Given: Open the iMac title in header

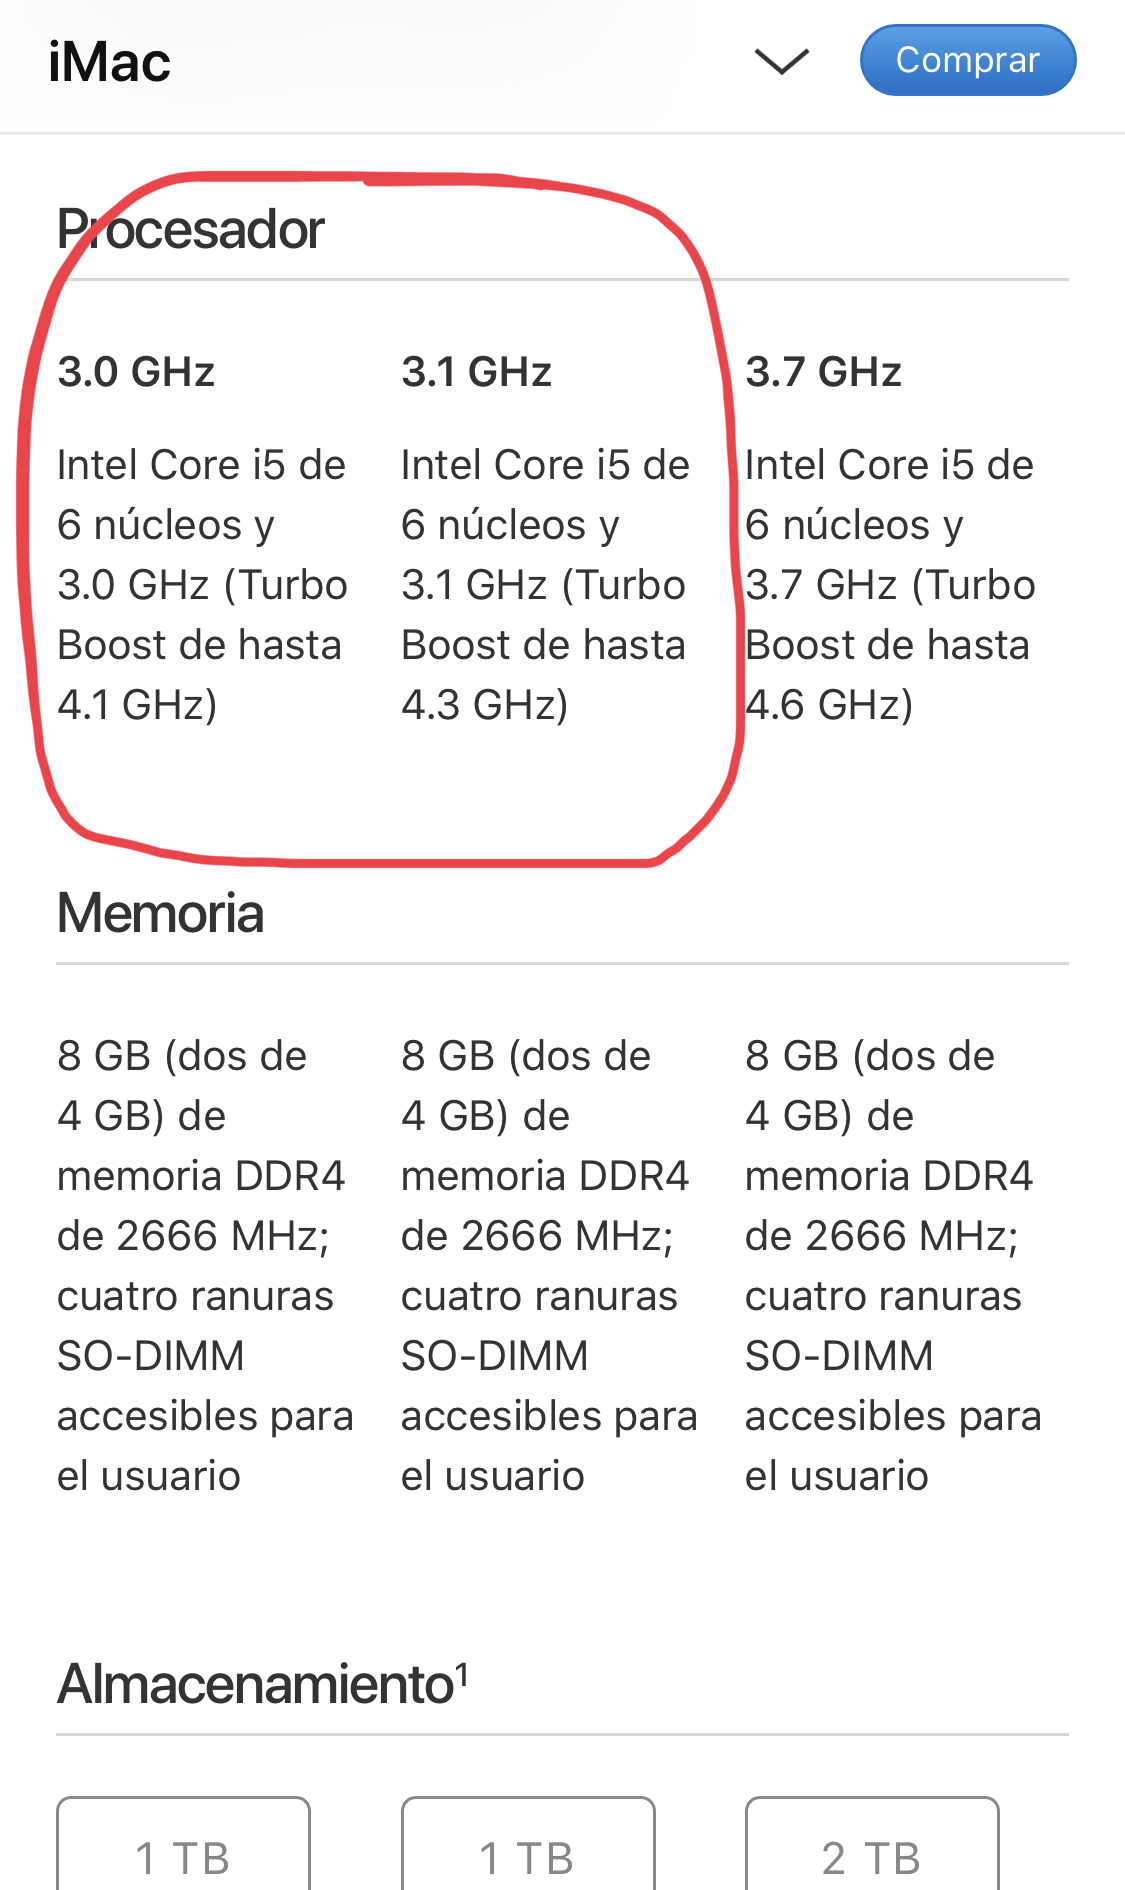Looking at the screenshot, I should pyautogui.click(x=109, y=62).
